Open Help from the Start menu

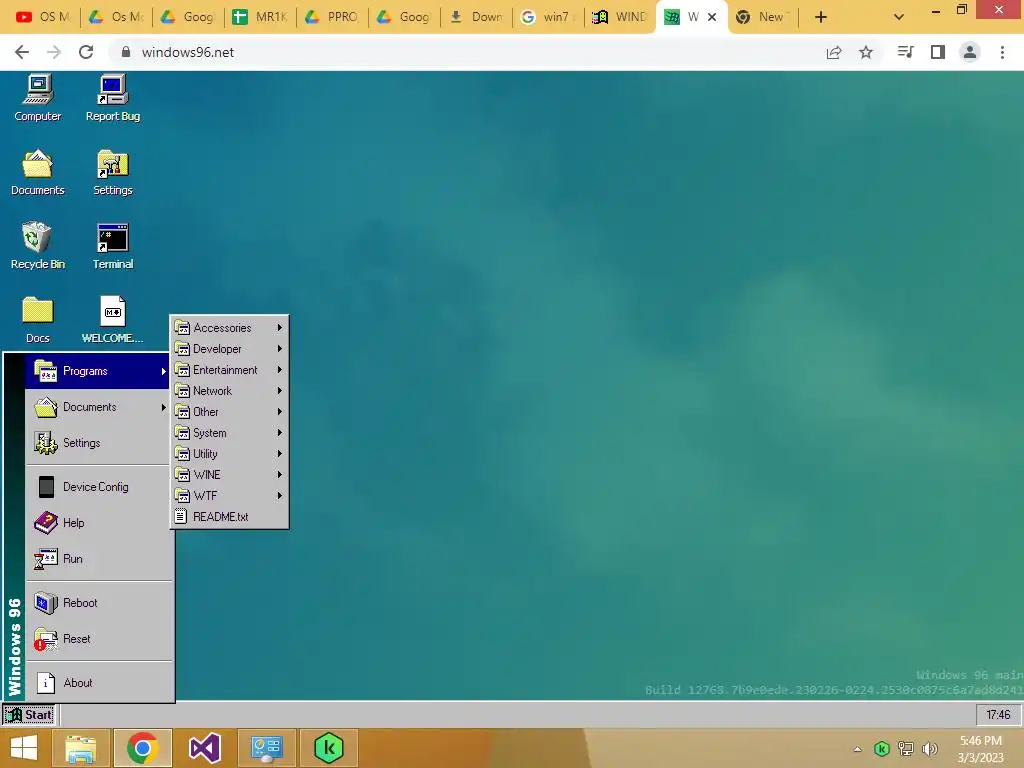pyautogui.click(x=97, y=522)
